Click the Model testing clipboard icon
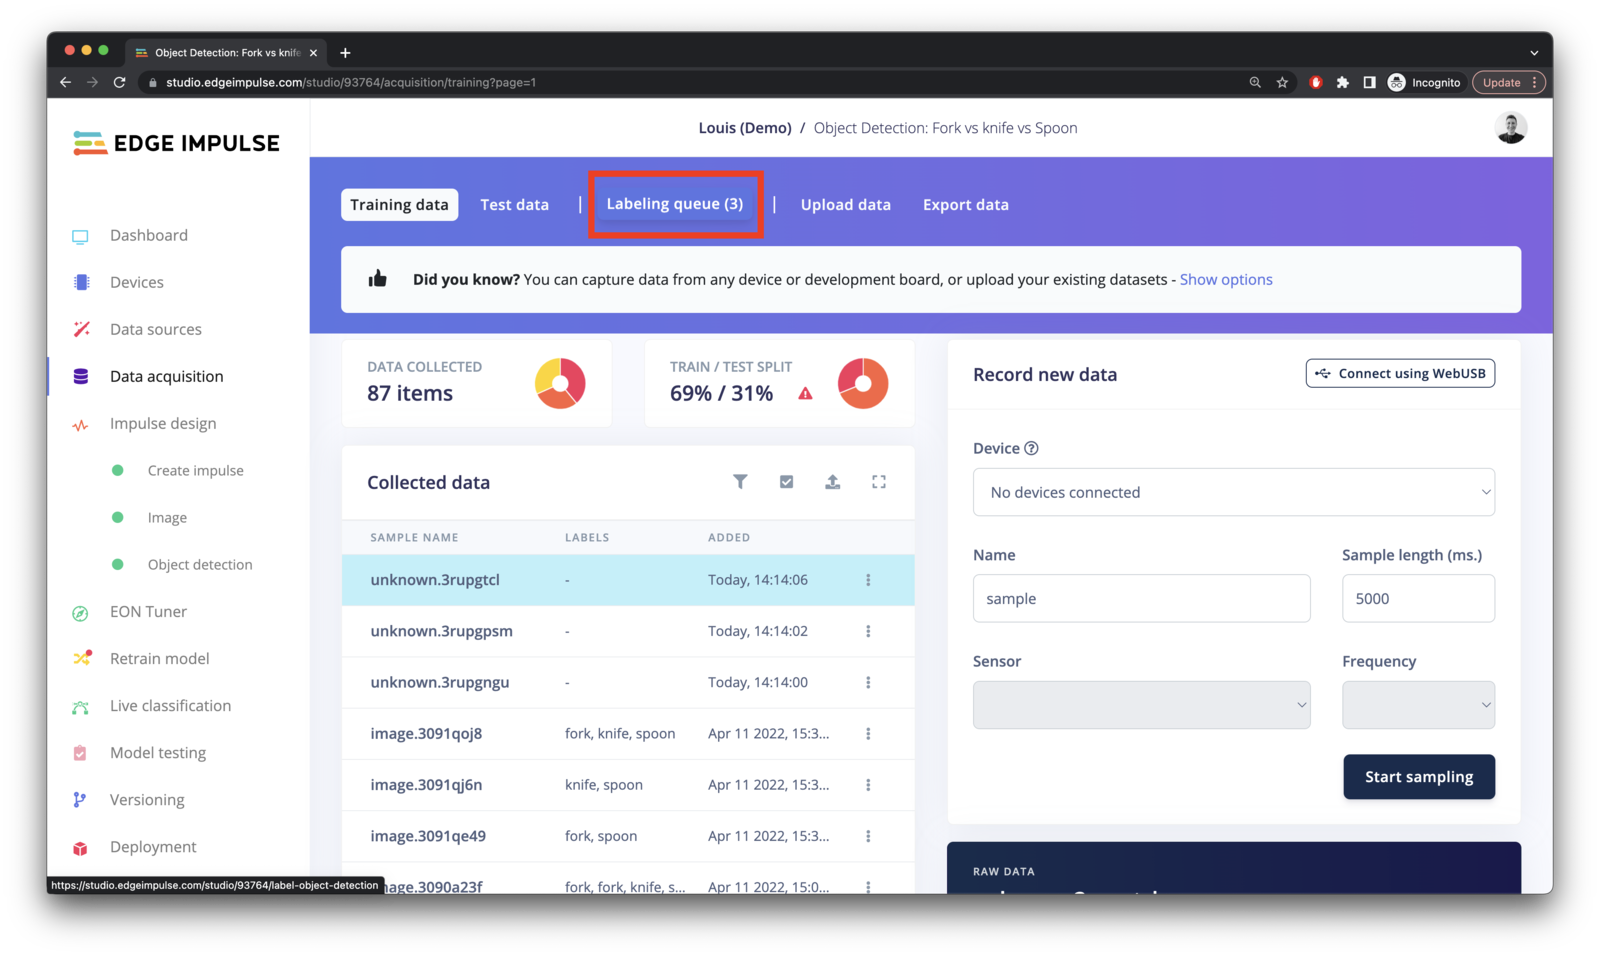The image size is (1600, 956). 80,753
